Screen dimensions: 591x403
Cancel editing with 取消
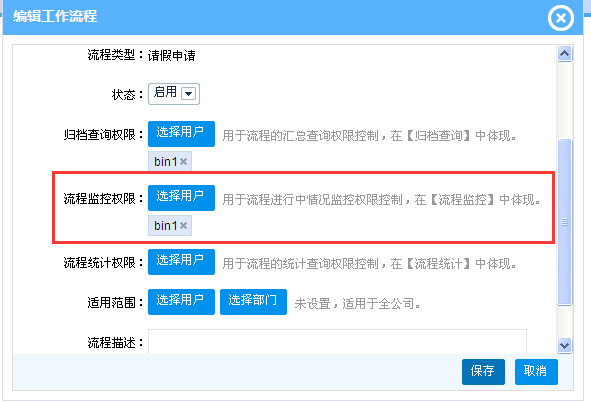pyautogui.click(x=536, y=372)
